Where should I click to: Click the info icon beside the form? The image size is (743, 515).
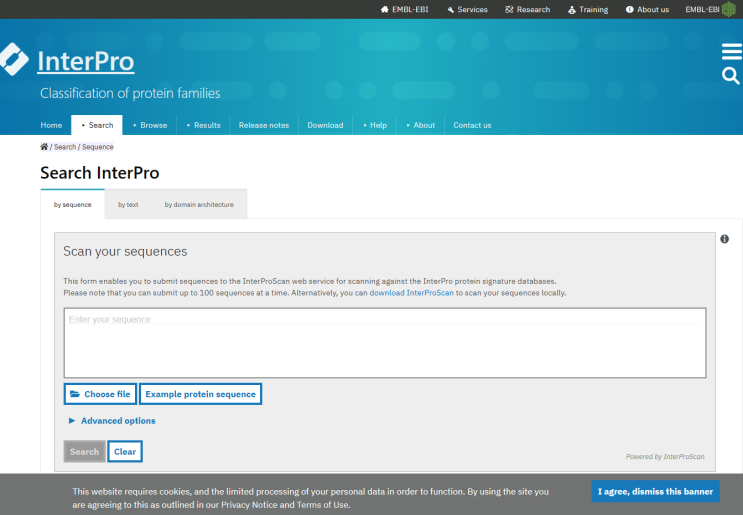coord(724,239)
